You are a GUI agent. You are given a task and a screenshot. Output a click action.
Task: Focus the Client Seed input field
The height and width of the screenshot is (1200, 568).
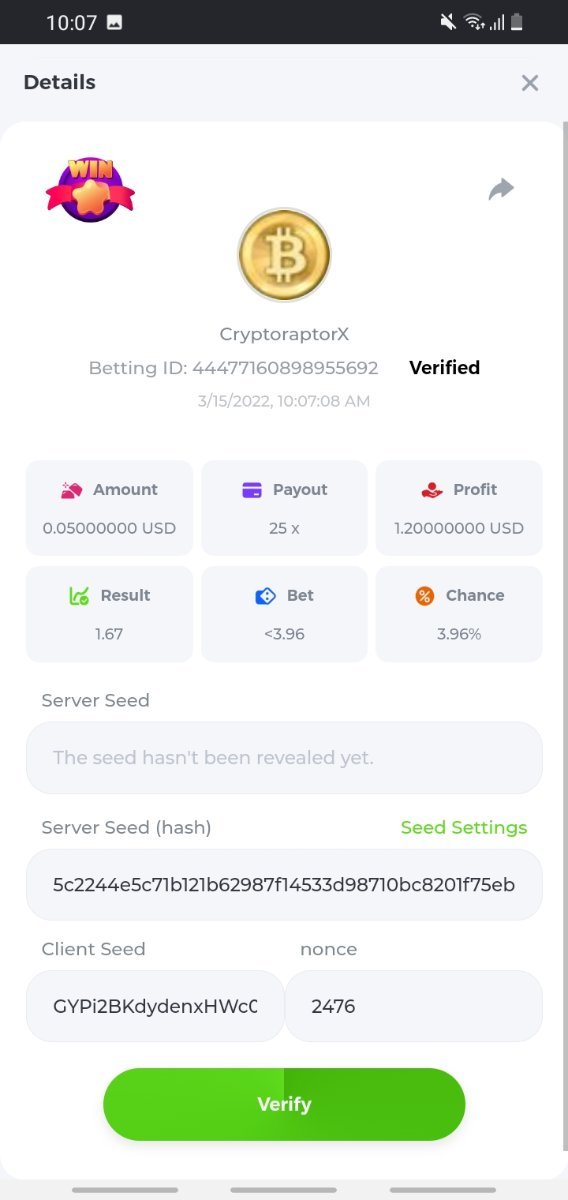[155, 1006]
